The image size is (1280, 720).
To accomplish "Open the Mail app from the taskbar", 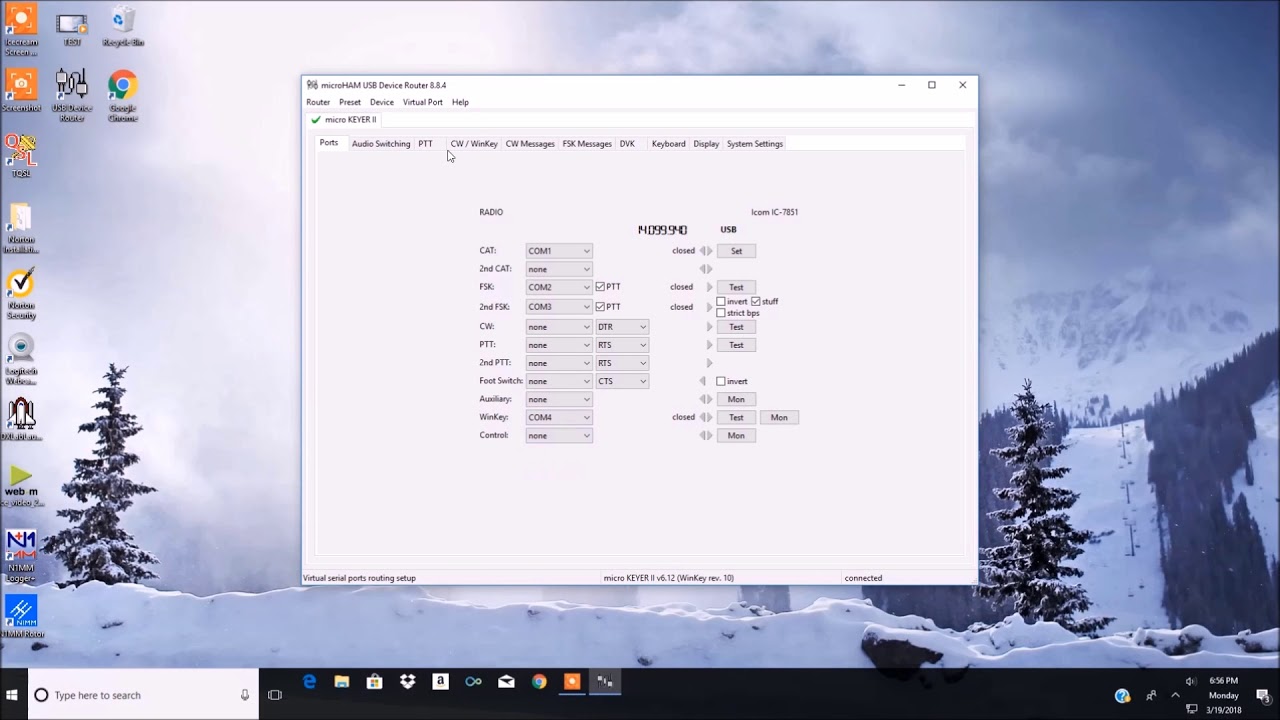I will [x=506, y=682].
